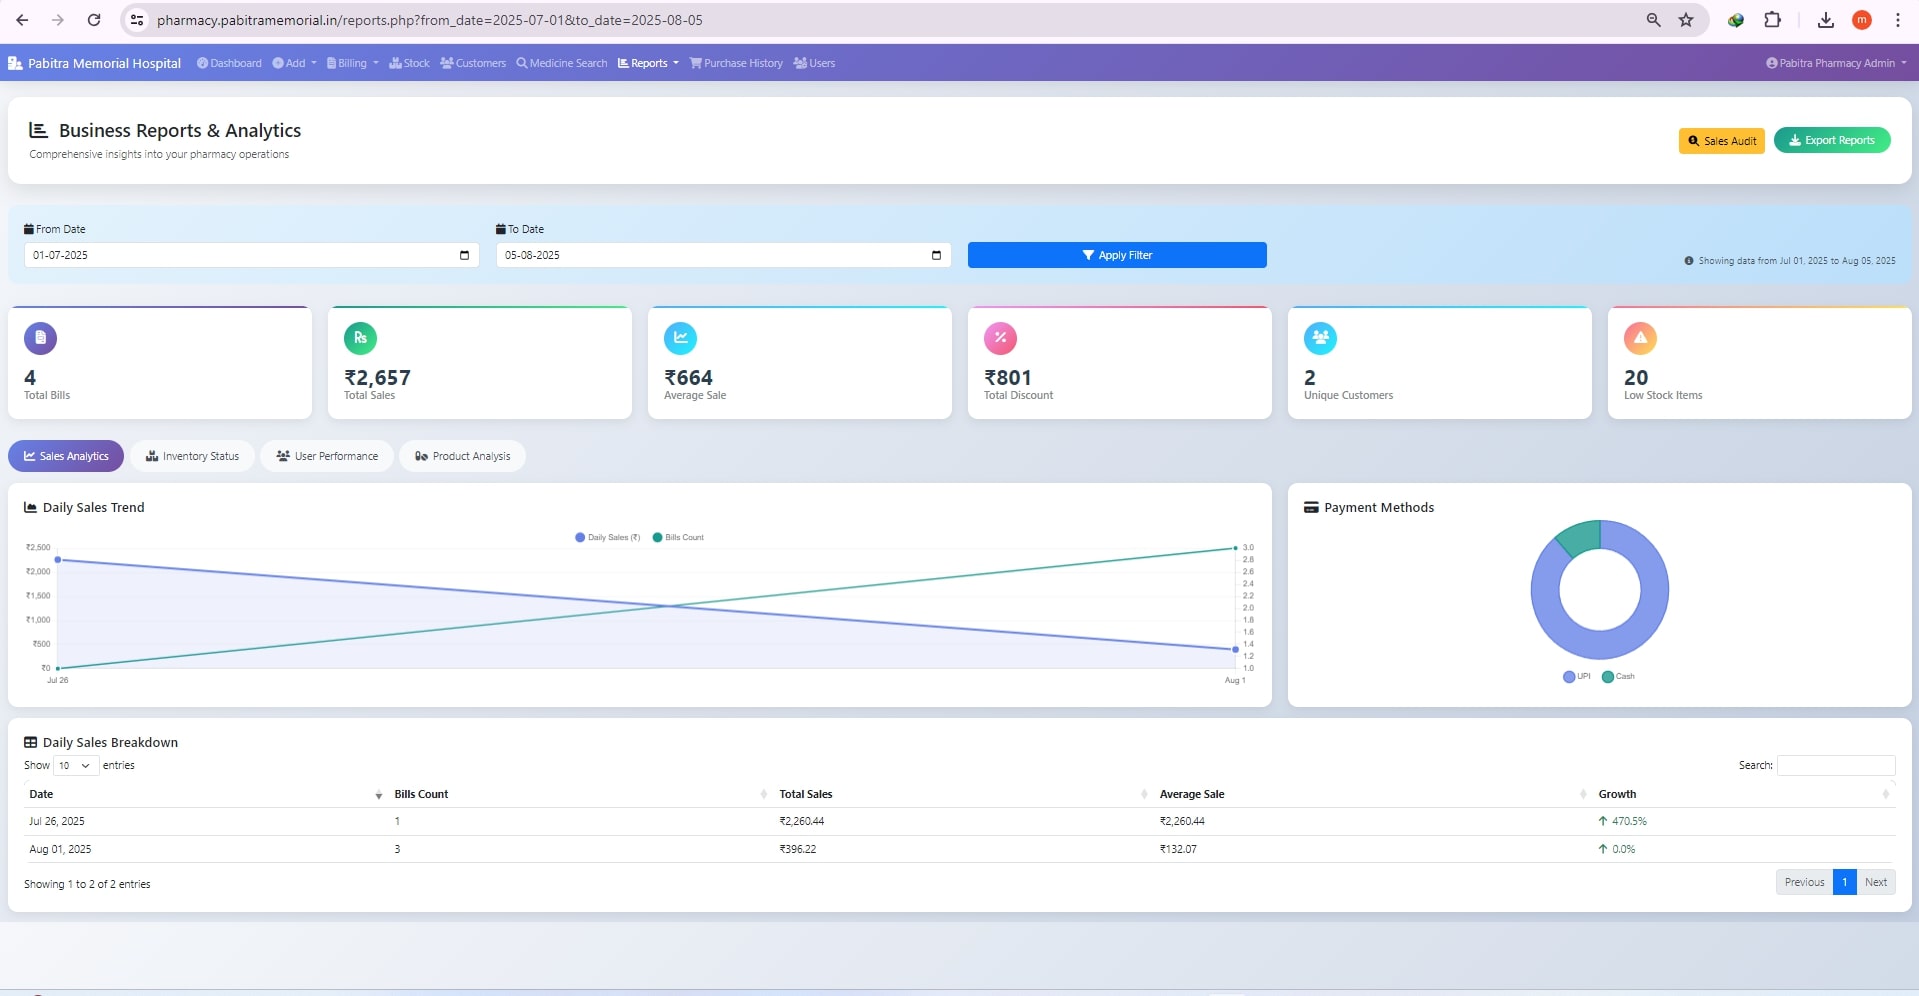Screen dimensions: 1919x996
Task: Switch to the Product Analysis tab
Action: point(462,456)
